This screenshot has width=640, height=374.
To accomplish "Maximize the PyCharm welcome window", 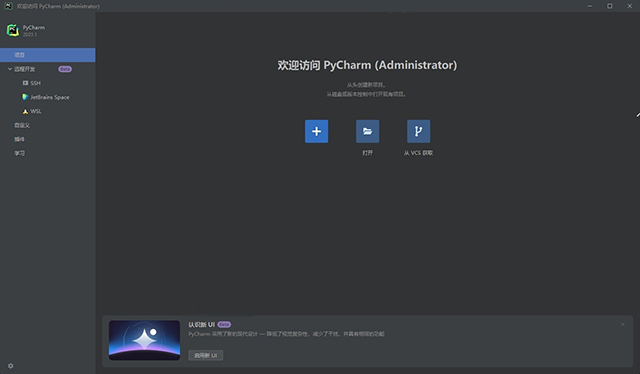I will (x=609, y=6).
